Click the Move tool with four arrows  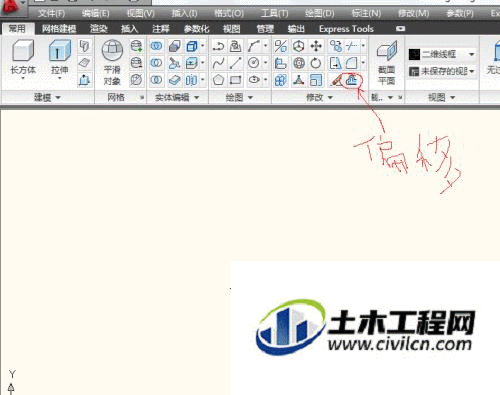pyautogui.click(x=316, y=46)
